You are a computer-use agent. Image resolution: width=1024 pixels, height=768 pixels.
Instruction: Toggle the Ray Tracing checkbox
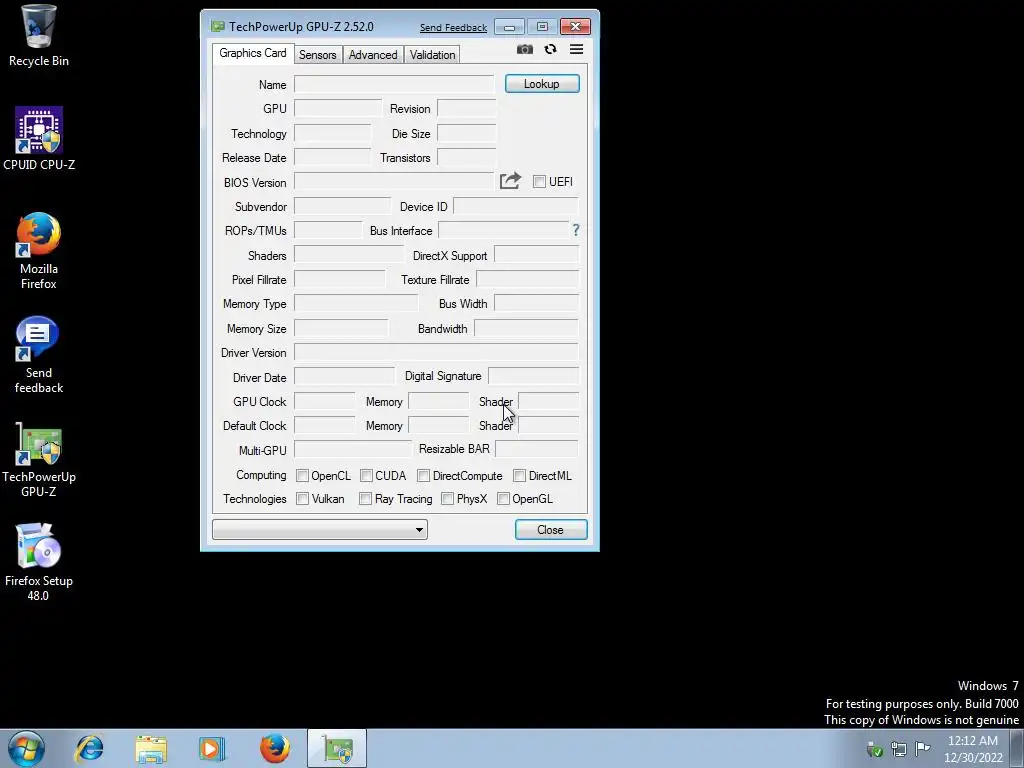tap(366, 499)
